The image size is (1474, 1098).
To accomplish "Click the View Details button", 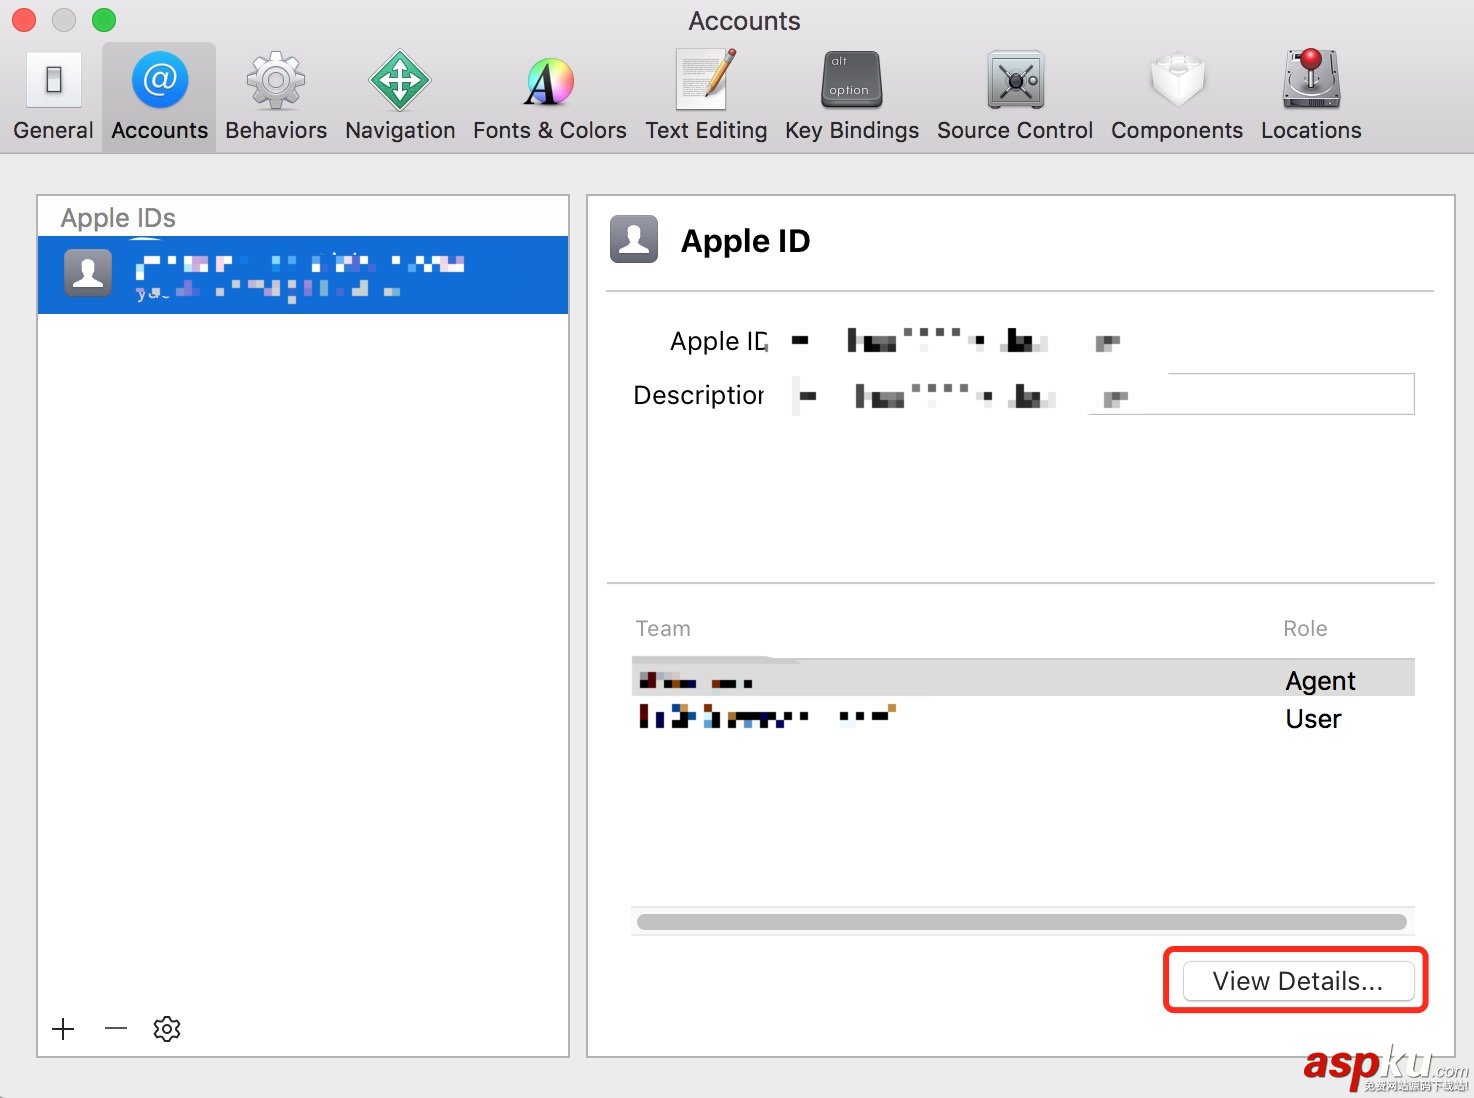I will 1295,980.
